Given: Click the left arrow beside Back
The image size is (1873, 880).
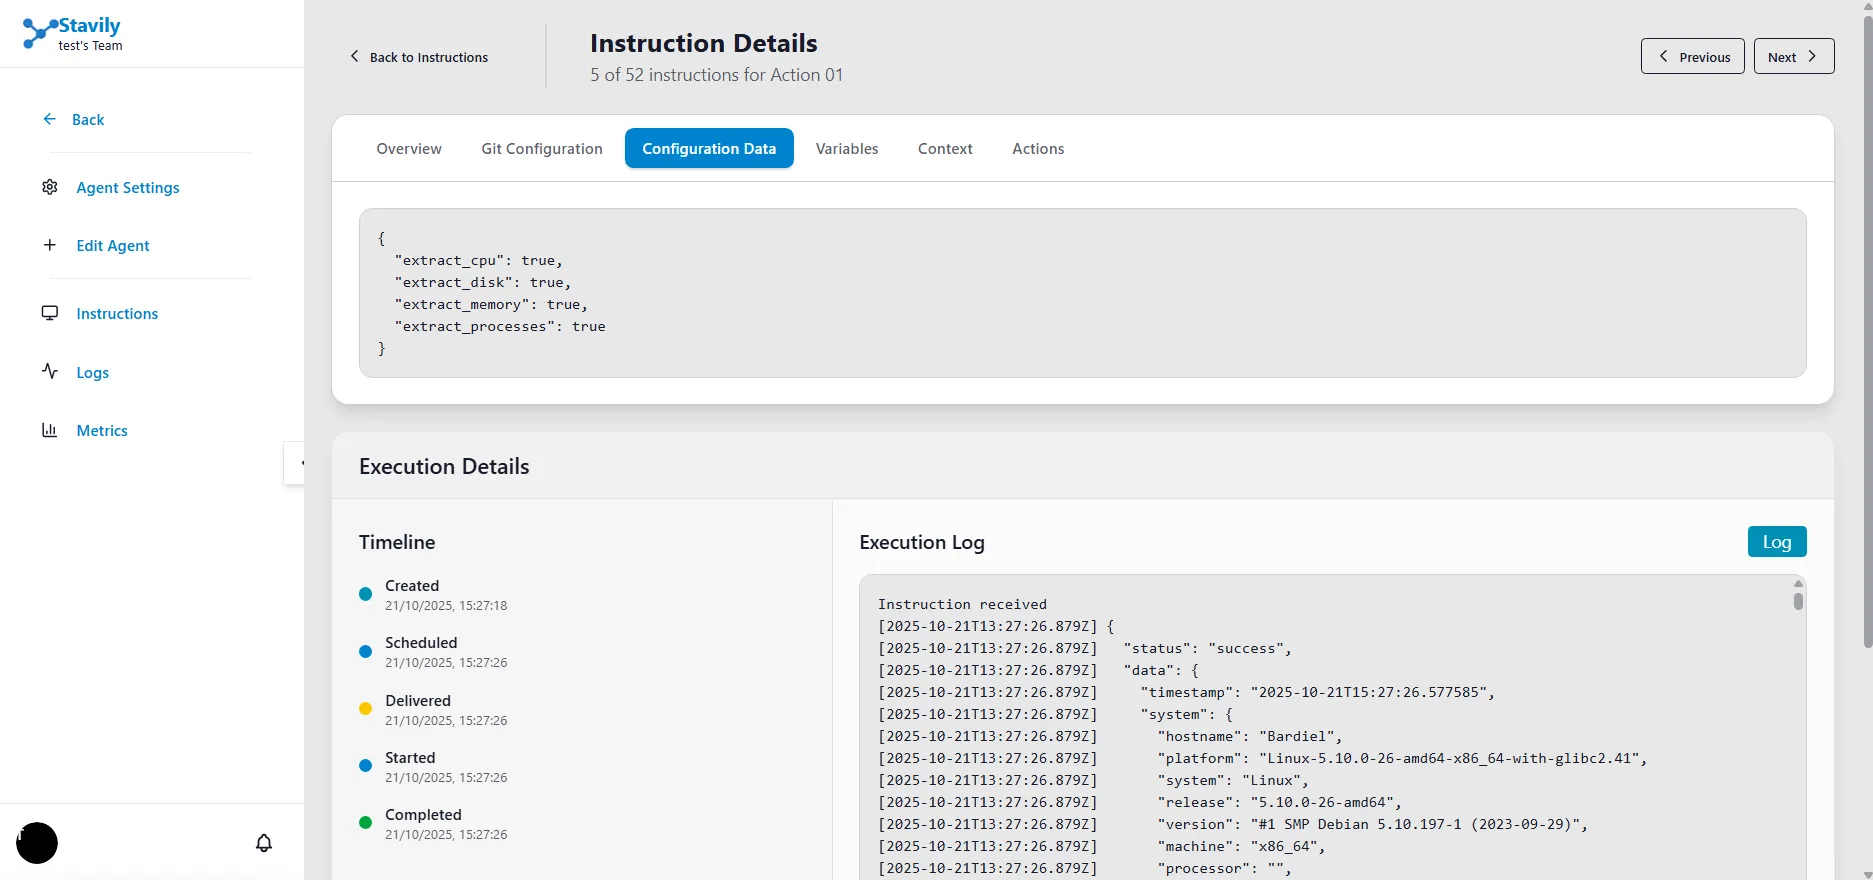Looking at the screenshot, I should tap(50, 119).
